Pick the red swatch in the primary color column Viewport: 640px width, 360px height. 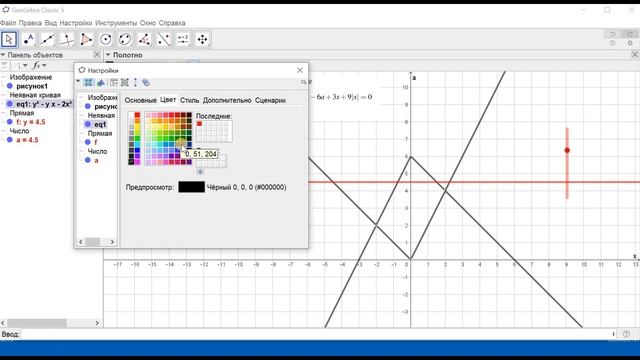click(137, 115)
